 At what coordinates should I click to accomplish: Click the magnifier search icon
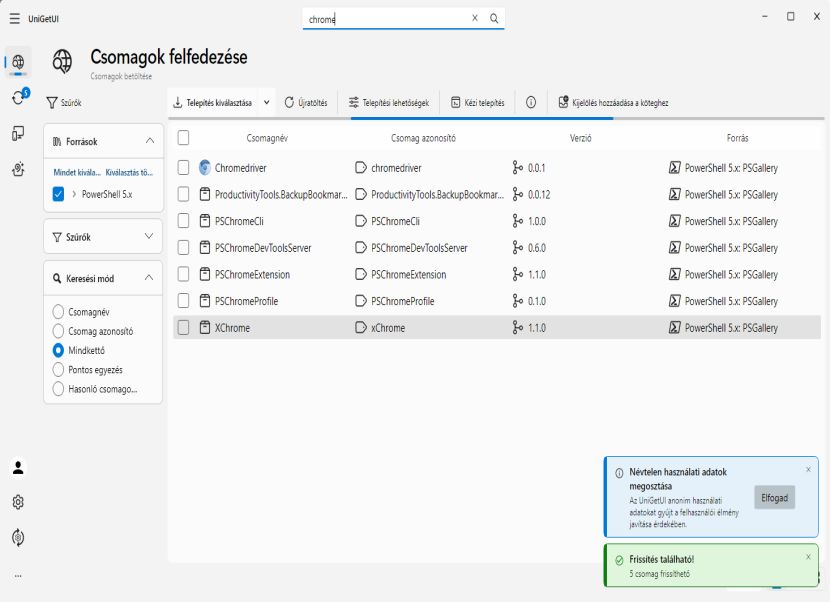tap(494, 19)
